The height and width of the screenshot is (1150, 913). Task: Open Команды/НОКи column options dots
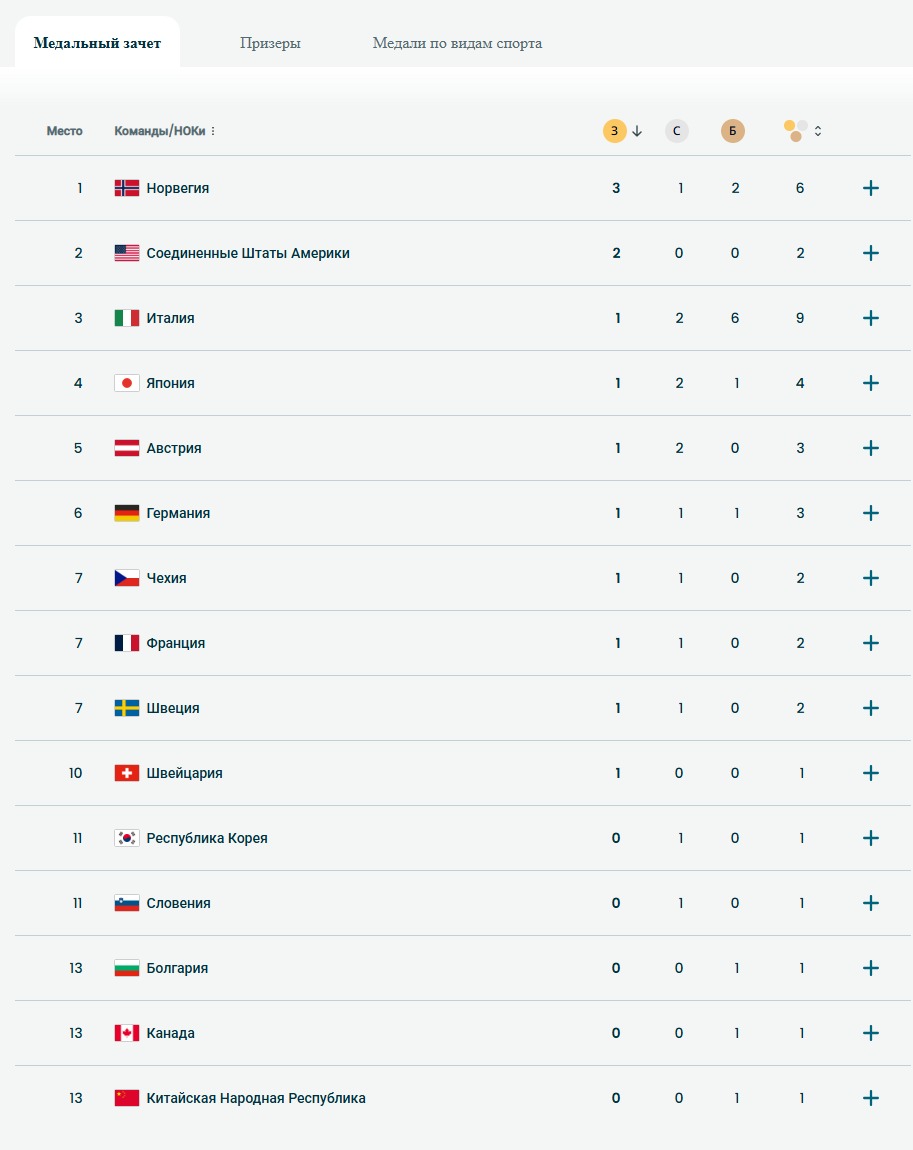click(x=213, y=131)
